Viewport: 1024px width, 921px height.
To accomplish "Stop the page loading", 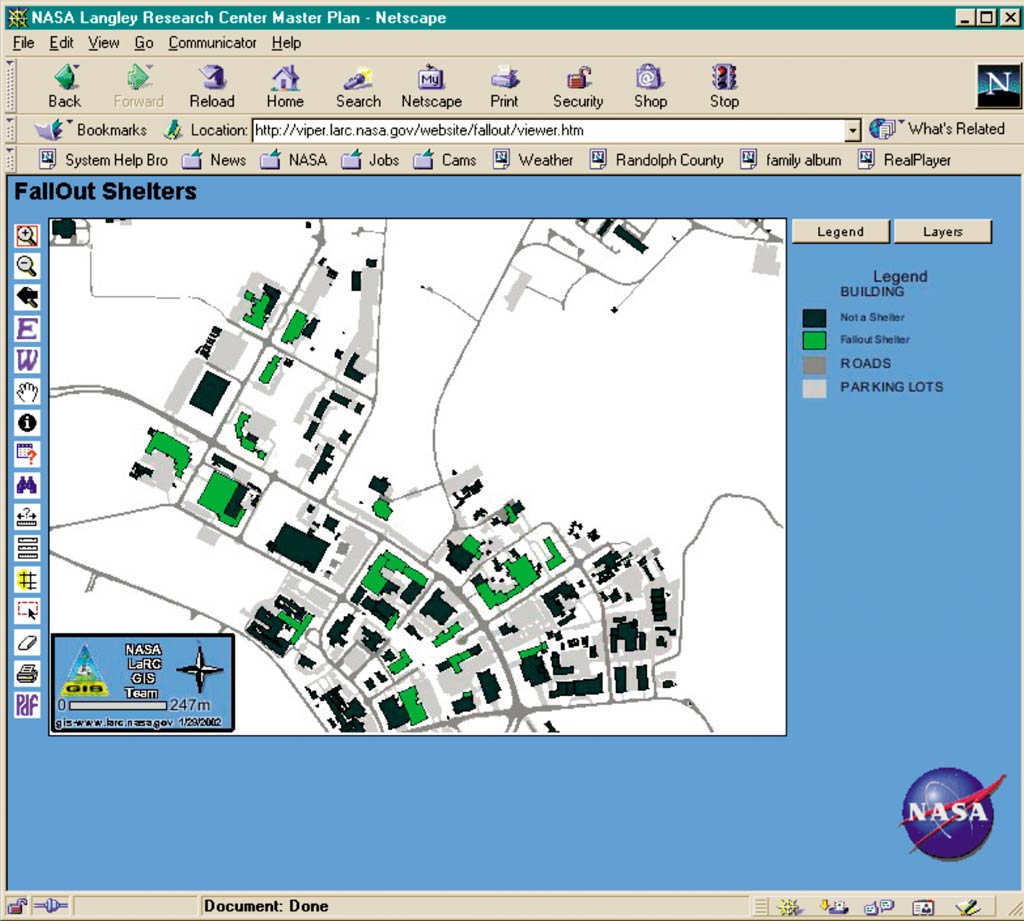I will (724, 86).
